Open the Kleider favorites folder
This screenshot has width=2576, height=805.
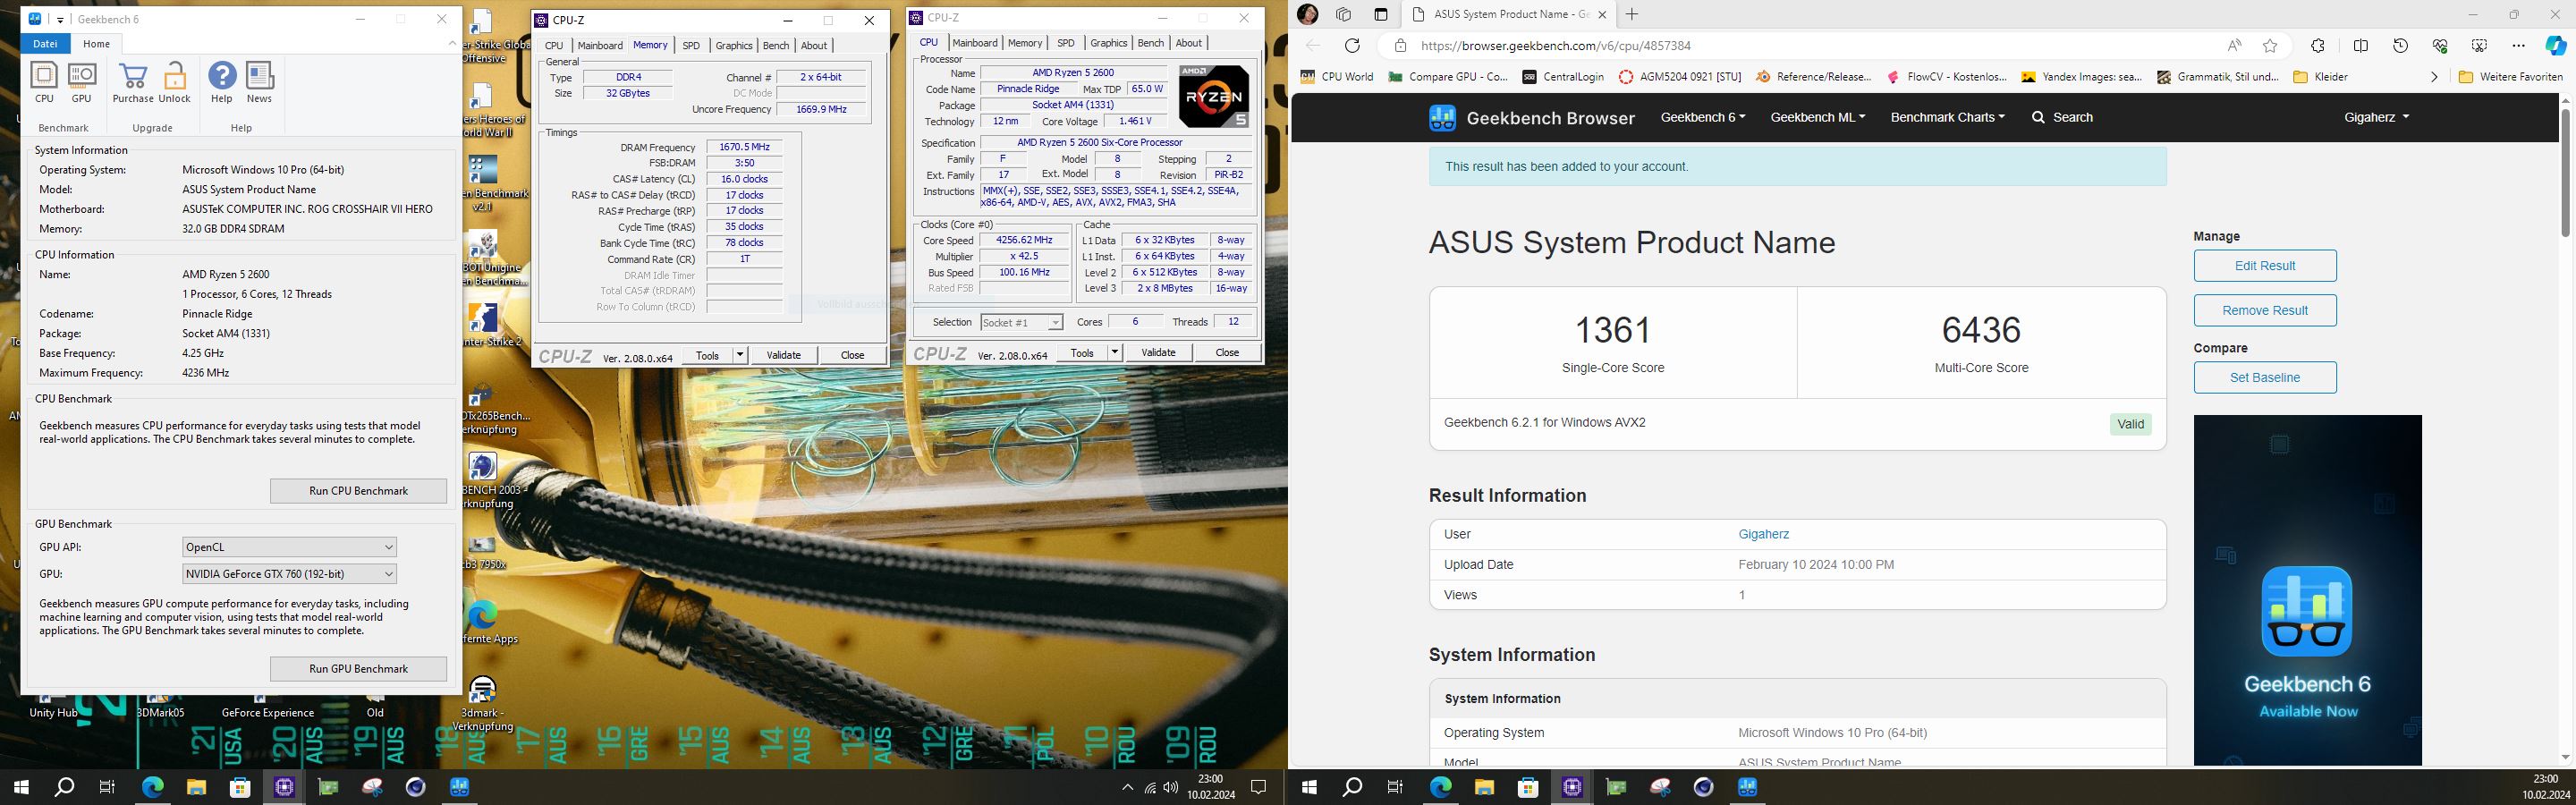tap(2320, 77)
